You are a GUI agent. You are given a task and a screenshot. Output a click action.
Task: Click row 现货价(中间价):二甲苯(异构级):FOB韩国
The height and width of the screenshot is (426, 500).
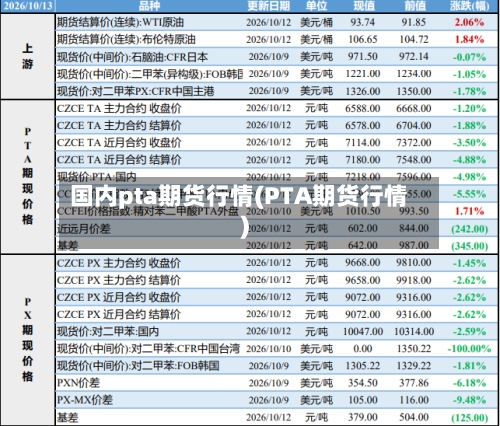pyautogui.click(x=277, y=74)
